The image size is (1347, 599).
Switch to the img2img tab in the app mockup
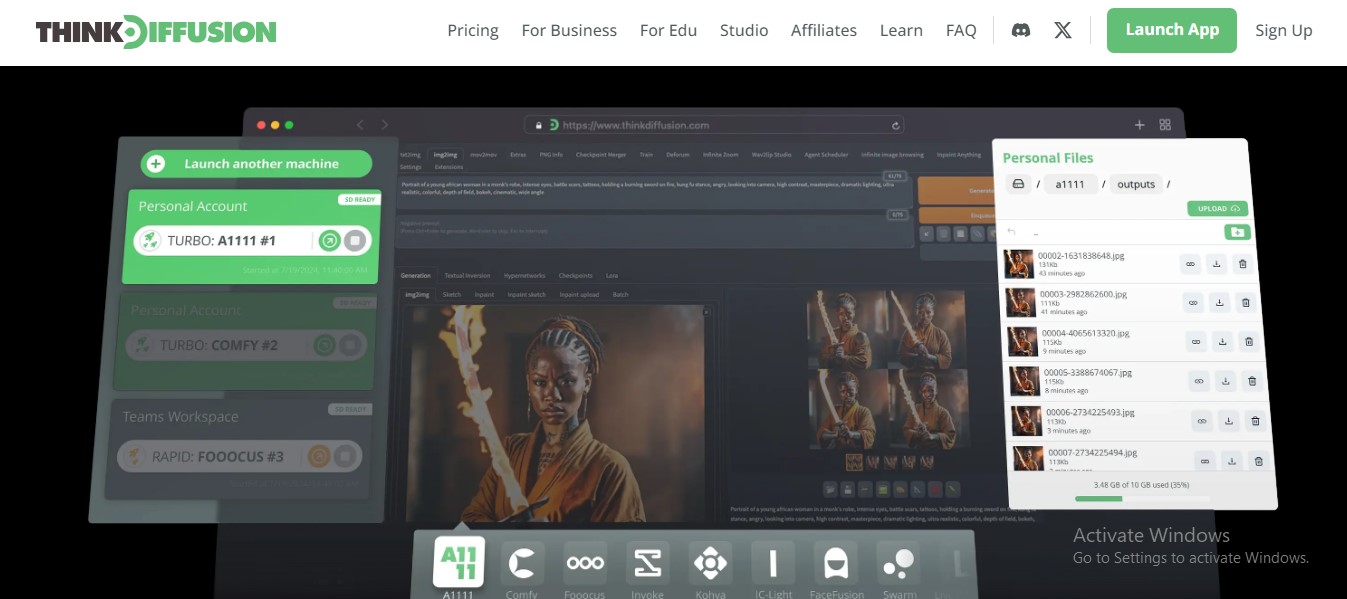445,155
